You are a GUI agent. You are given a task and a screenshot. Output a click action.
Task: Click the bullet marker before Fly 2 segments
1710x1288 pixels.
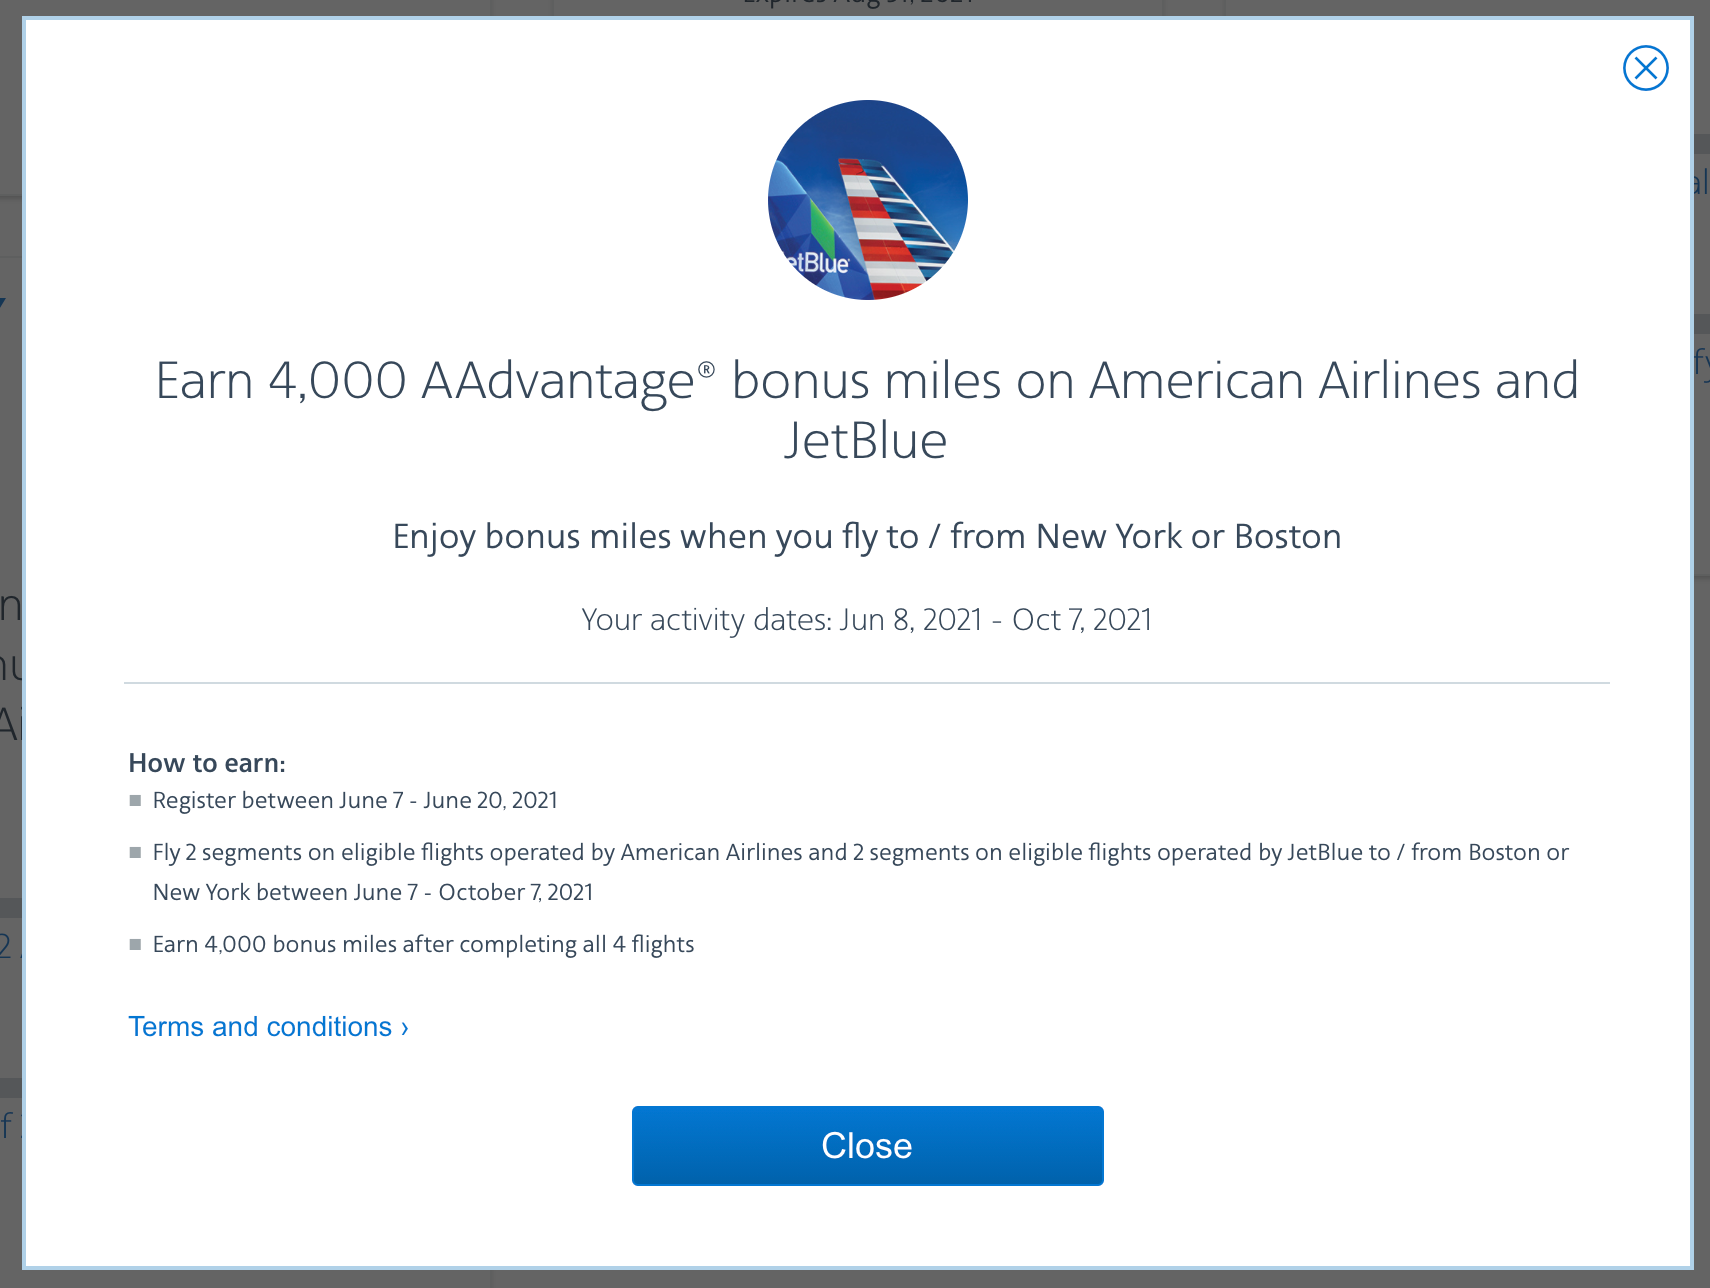click(134, 852)
